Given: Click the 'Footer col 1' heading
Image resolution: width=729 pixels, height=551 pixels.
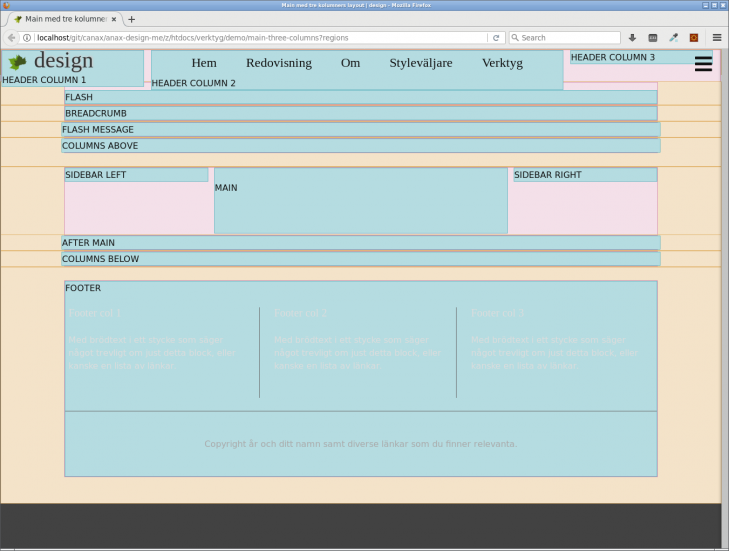Looking at the screenshot, I should click(95, 313).
